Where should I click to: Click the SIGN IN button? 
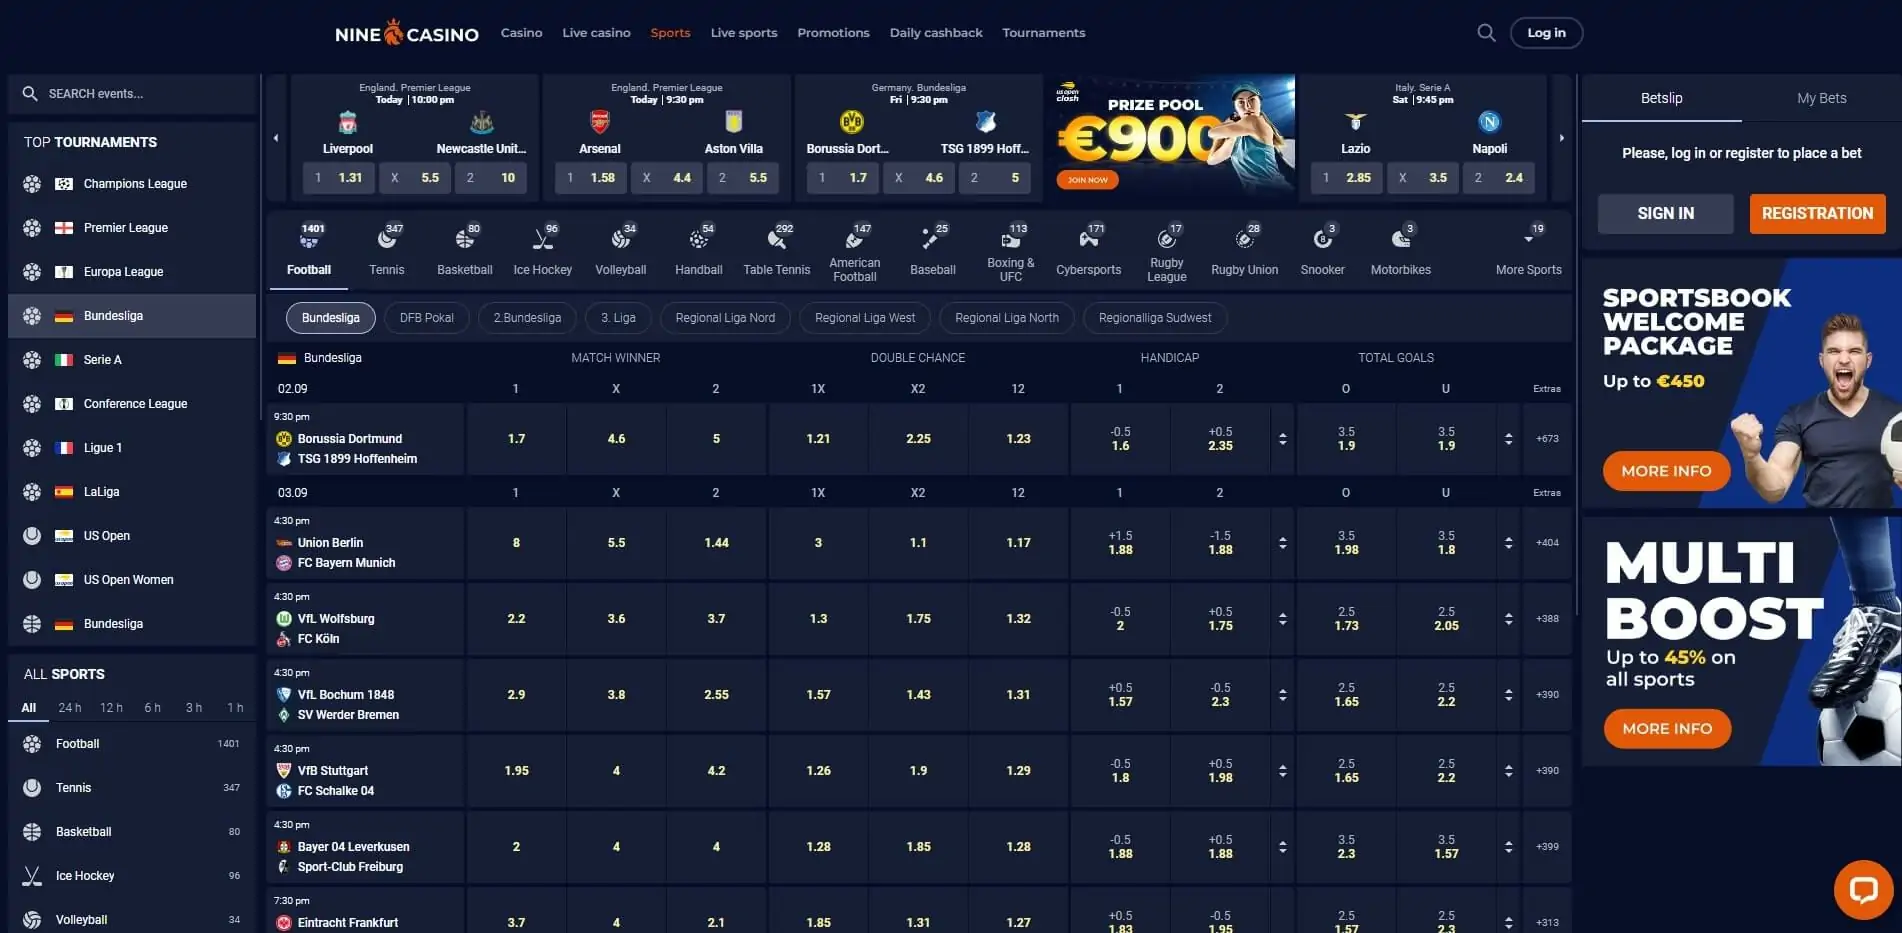point(1665,213)
